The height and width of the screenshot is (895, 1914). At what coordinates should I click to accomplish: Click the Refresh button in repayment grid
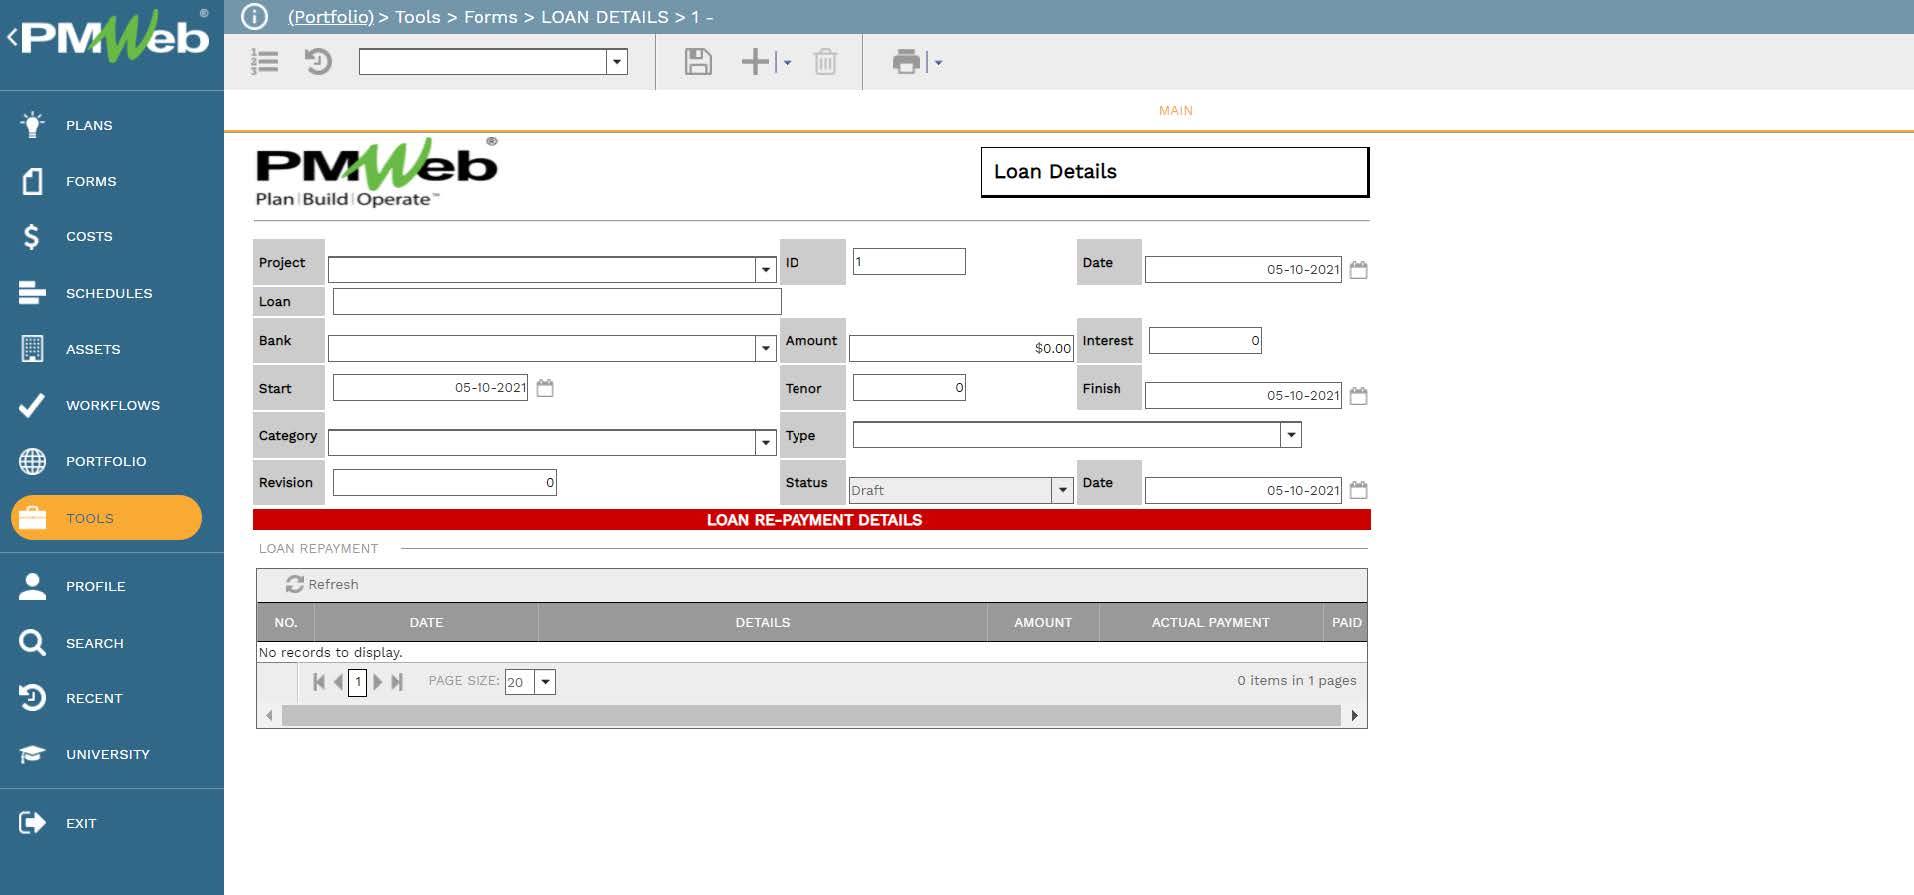(x=322, y=585)
